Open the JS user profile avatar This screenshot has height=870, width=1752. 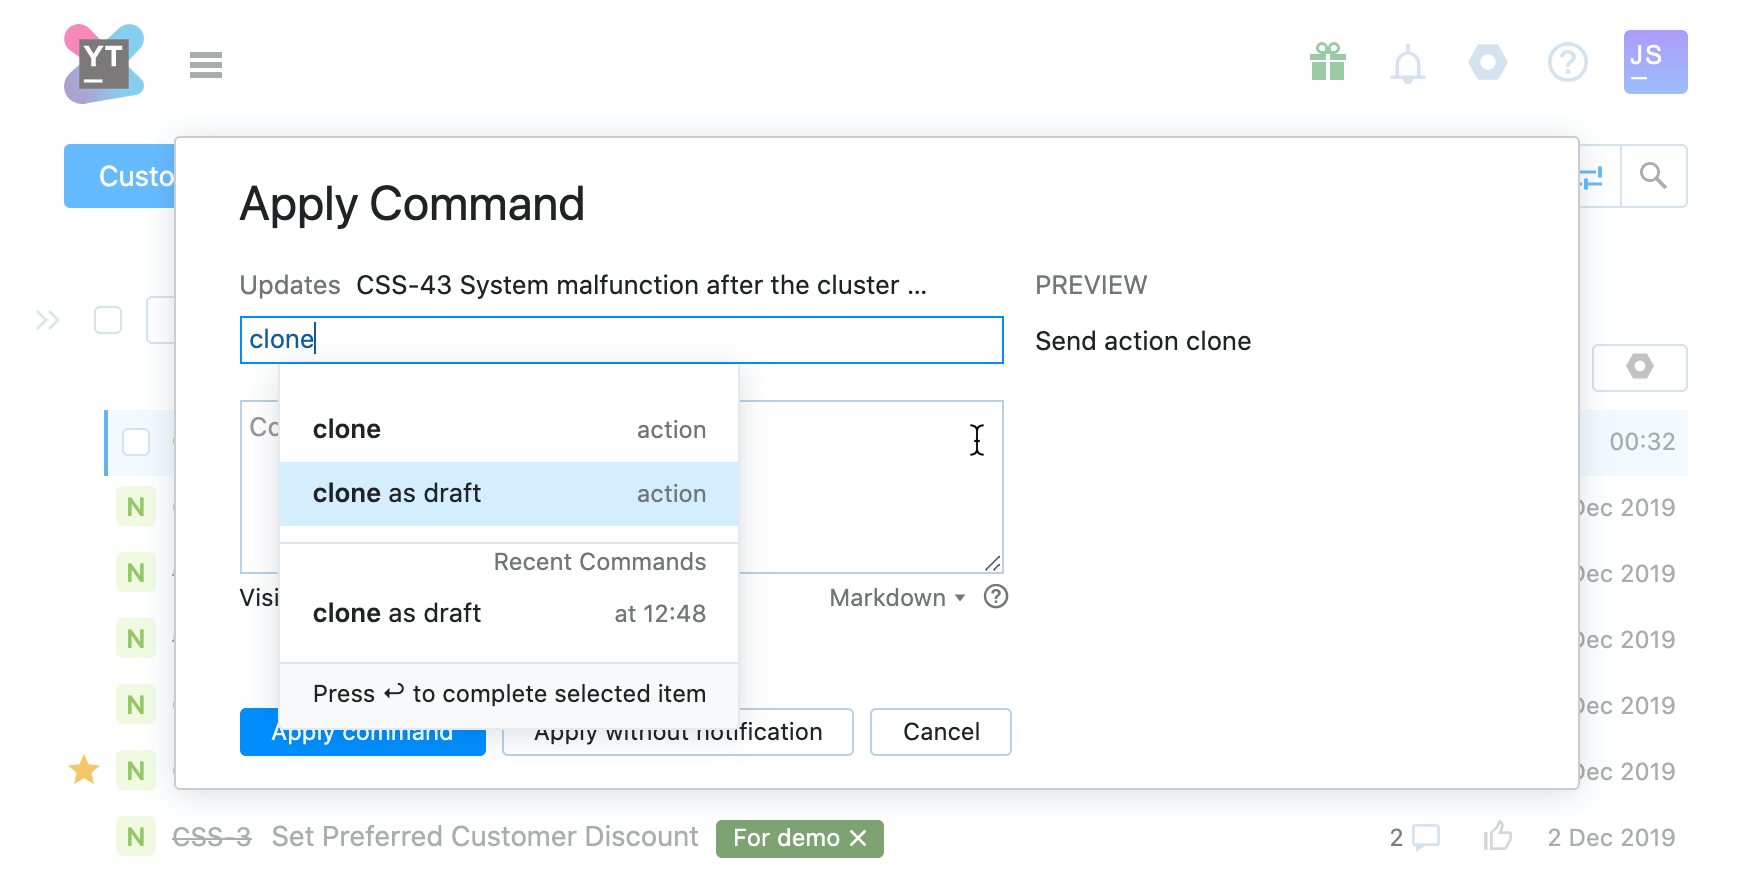tap(1655, 62)
